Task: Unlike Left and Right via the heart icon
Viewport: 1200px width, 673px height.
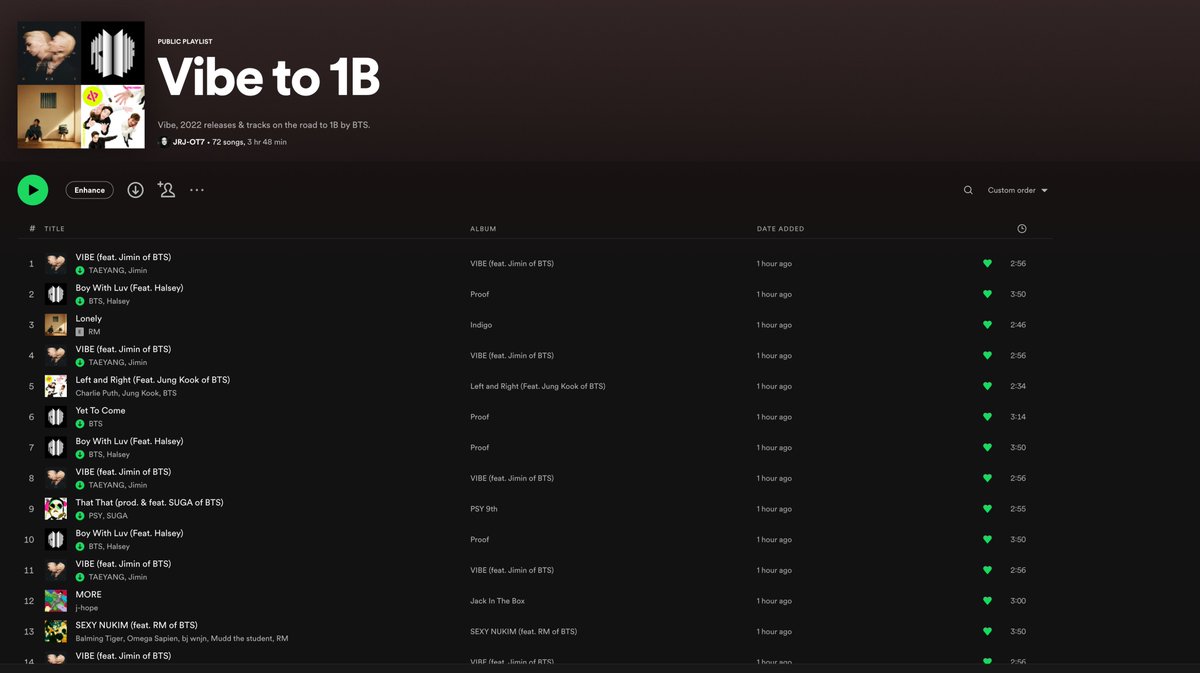Action: [x=987, y=386]
